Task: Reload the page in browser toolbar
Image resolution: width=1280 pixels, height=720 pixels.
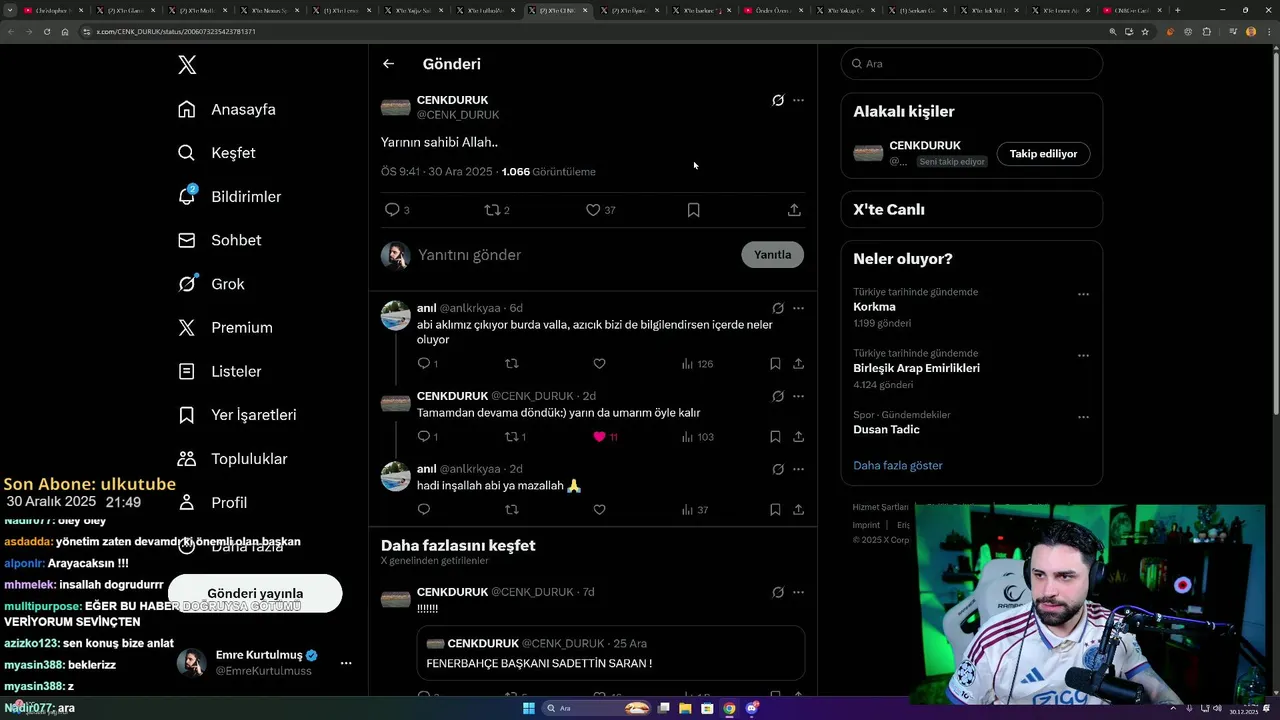Action: click(47, 32)
